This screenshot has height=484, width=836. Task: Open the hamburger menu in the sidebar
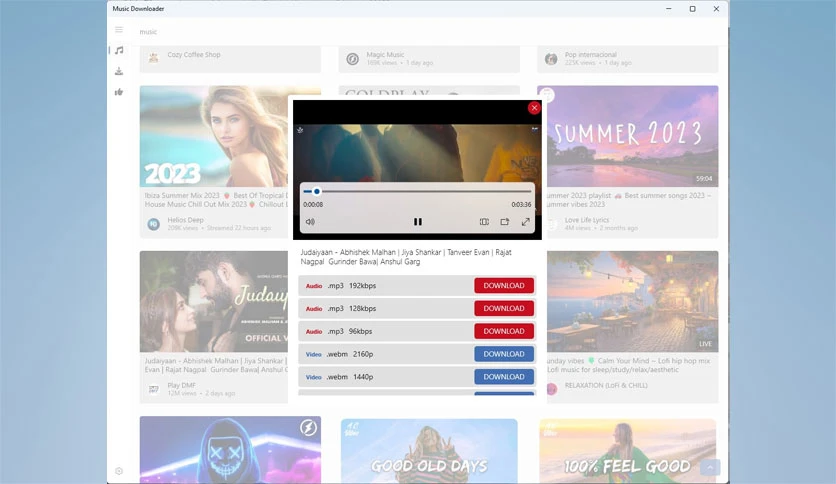tap(119, 30)
